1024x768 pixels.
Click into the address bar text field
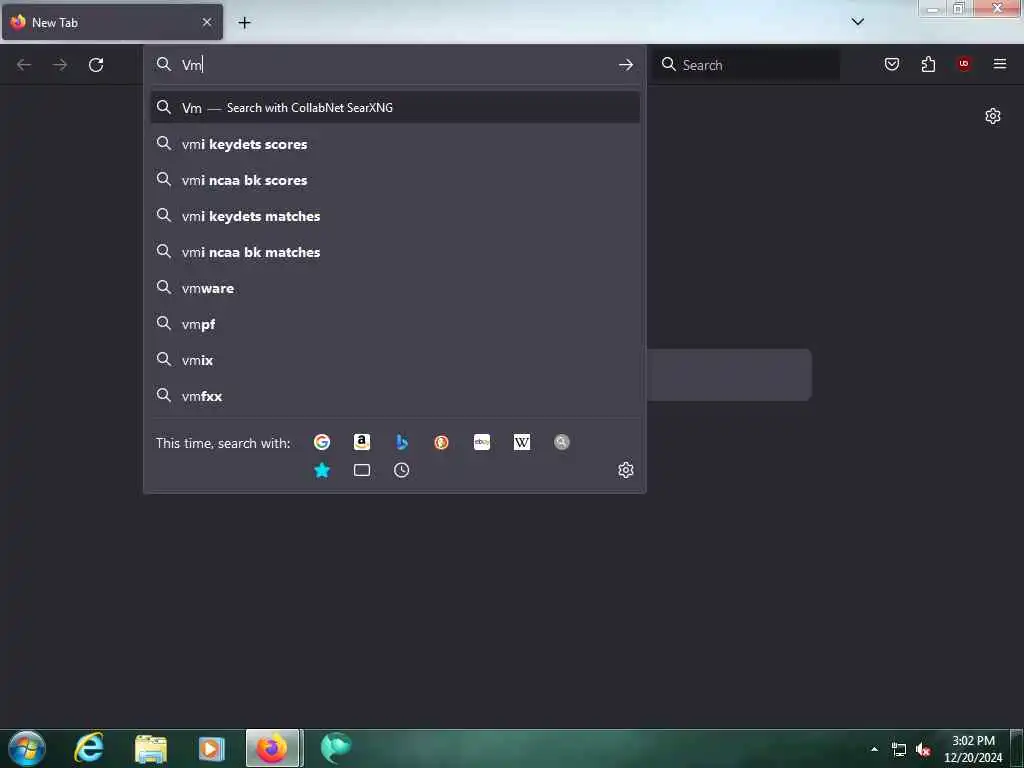pos(395,65)
